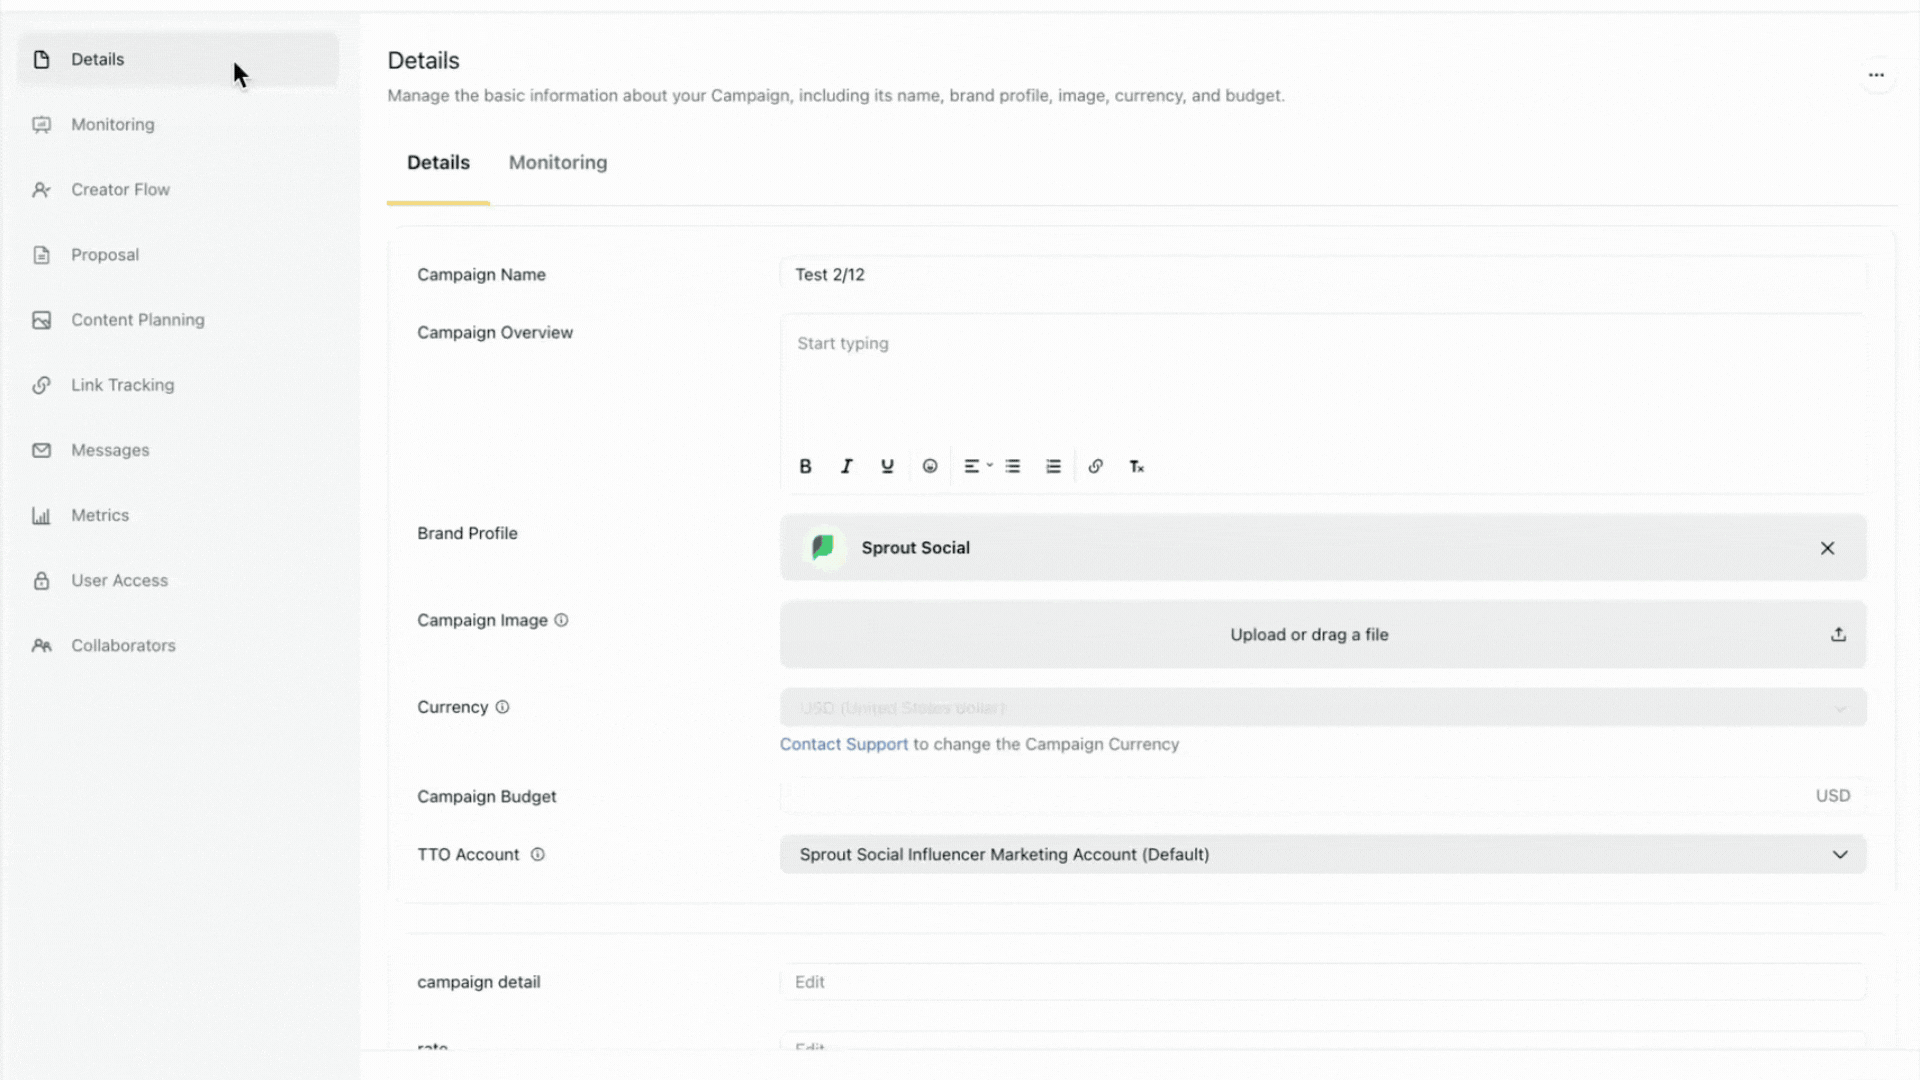Click the Contact Support link

point(844,744)
